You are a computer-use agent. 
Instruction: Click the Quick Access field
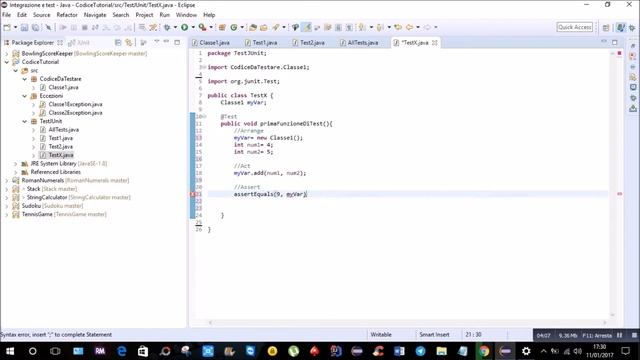tap(575, 27)
